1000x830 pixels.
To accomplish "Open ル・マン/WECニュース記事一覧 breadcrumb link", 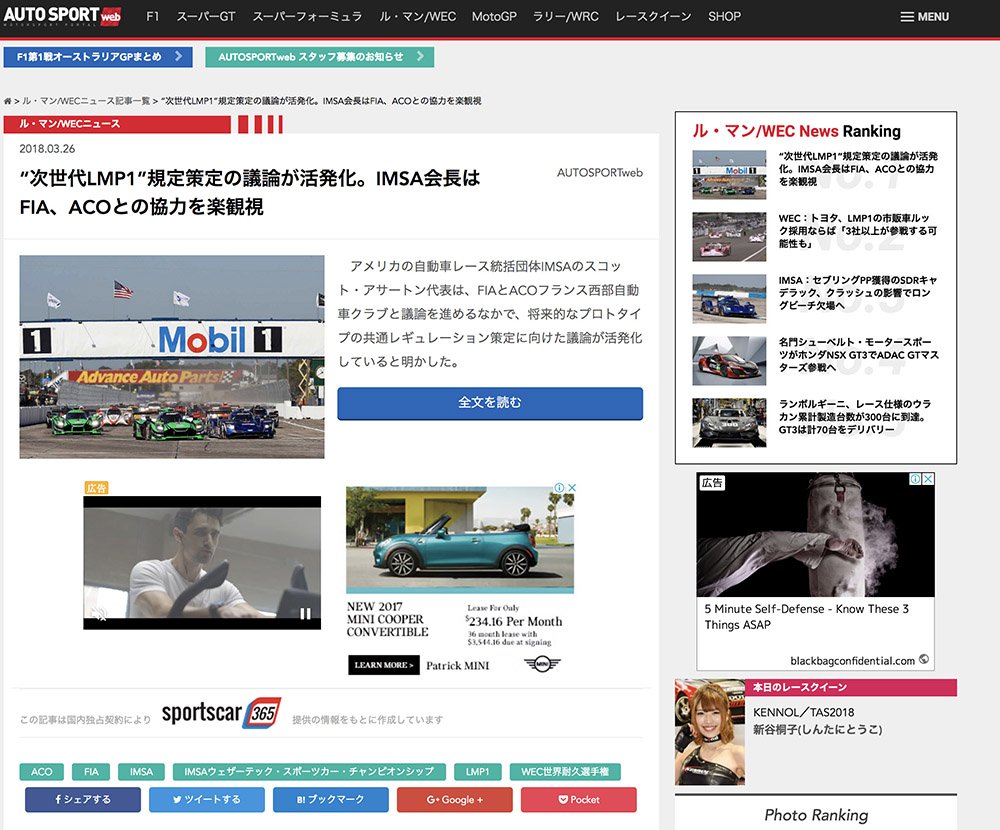I will click(86, 101).
